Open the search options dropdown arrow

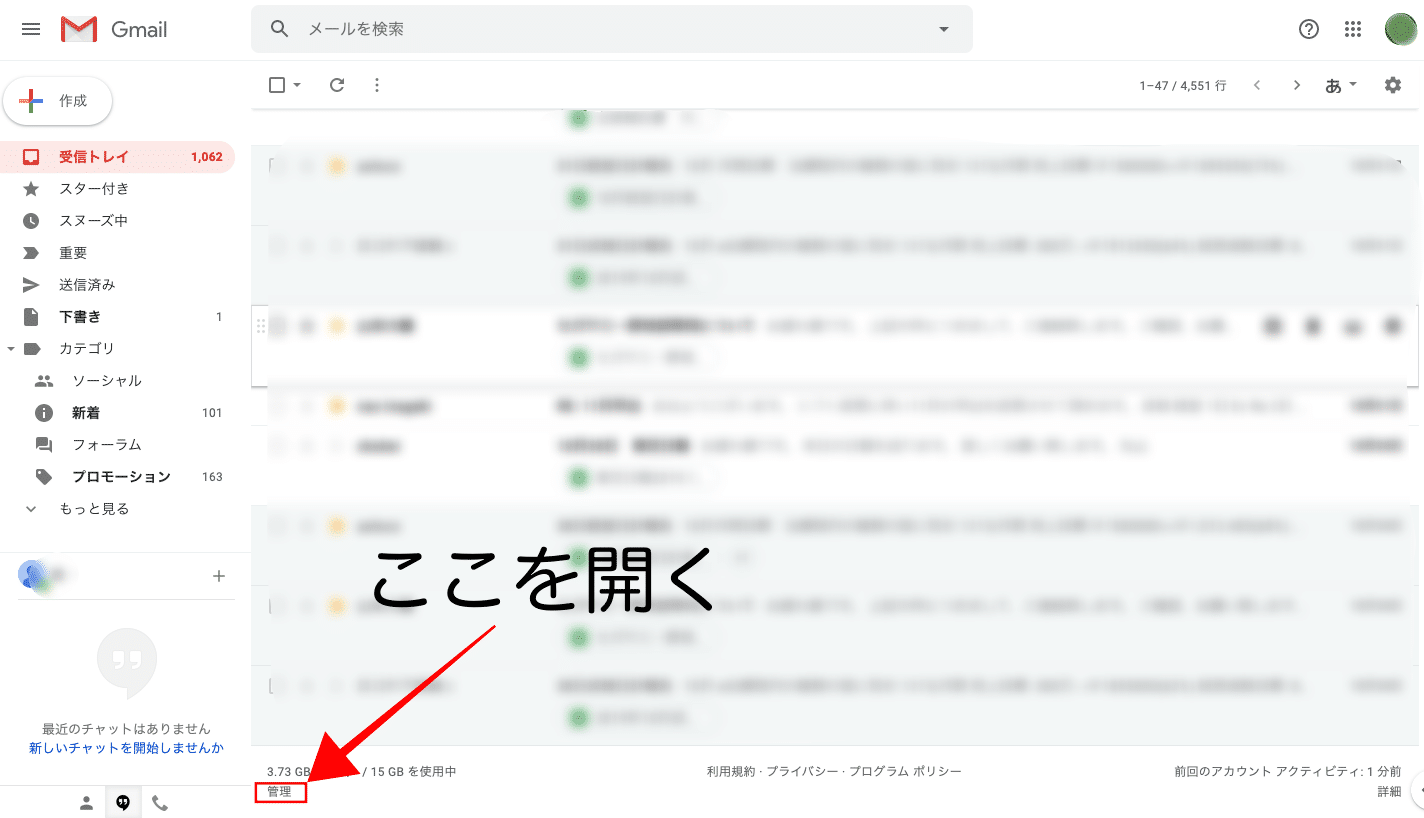pos(942,29)
